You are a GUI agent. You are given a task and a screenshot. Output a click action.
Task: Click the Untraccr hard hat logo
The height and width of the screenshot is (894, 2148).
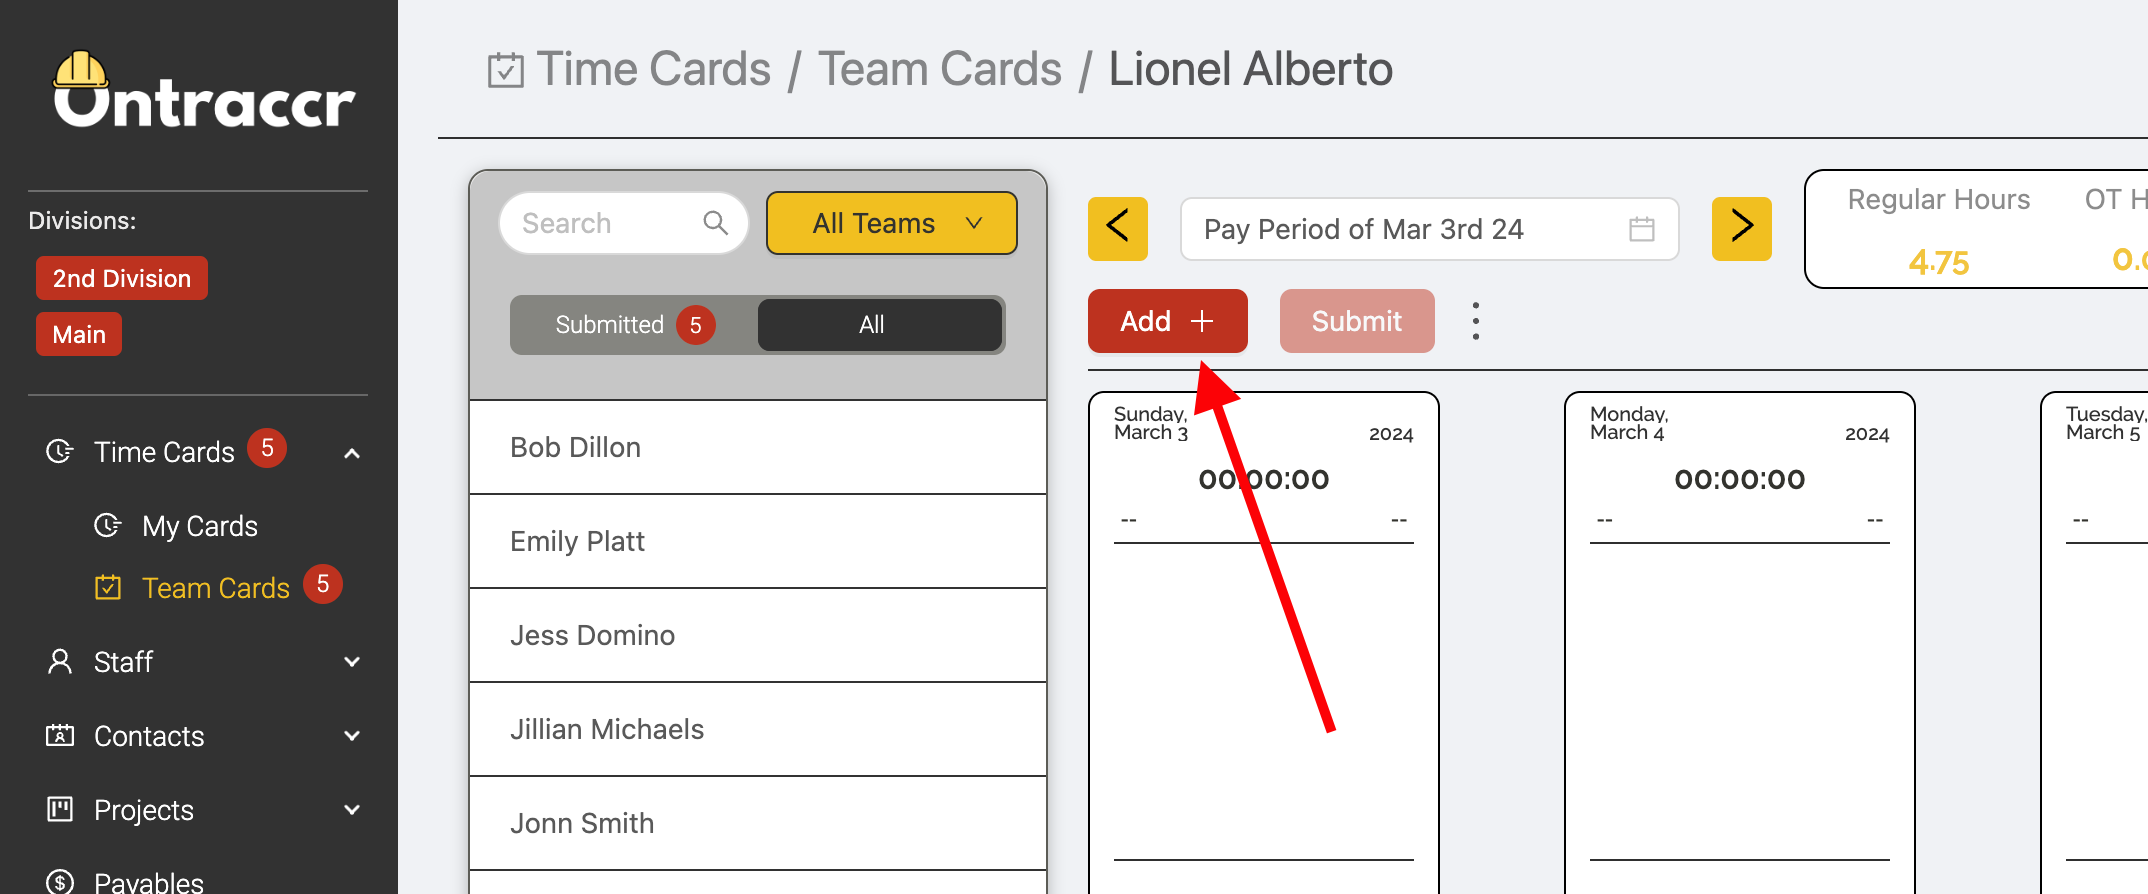(203, 91)
